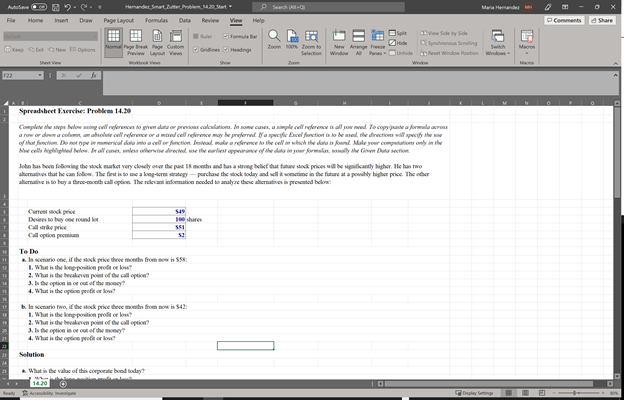Click Zoom to Selection
Viewport: 624px width, 400px height.
pyautogui.click(x=311, y=43)
